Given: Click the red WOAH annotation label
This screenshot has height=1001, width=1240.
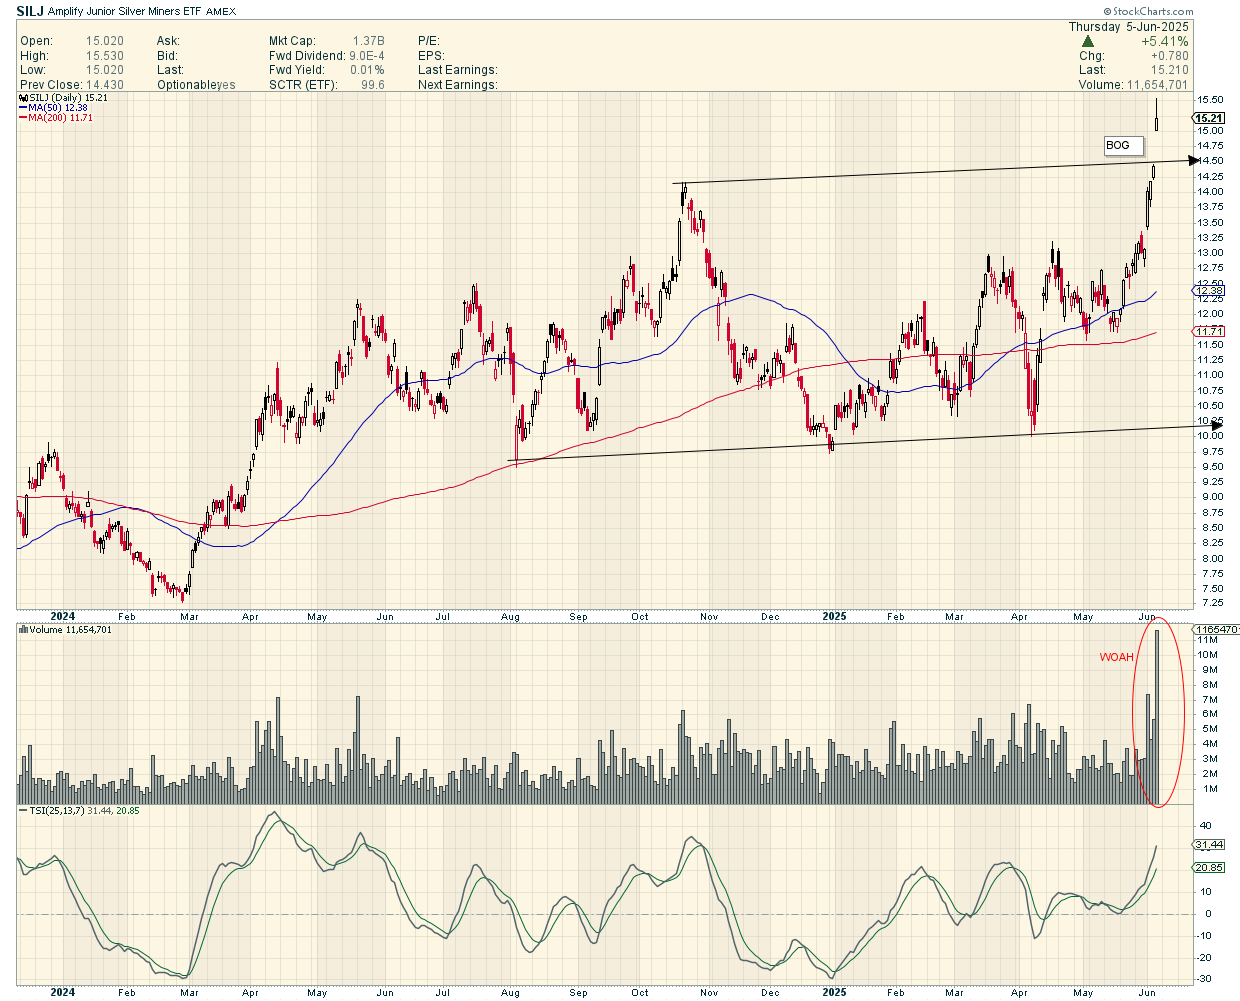Looking at the screenshot, I should tap(1116, 657).
